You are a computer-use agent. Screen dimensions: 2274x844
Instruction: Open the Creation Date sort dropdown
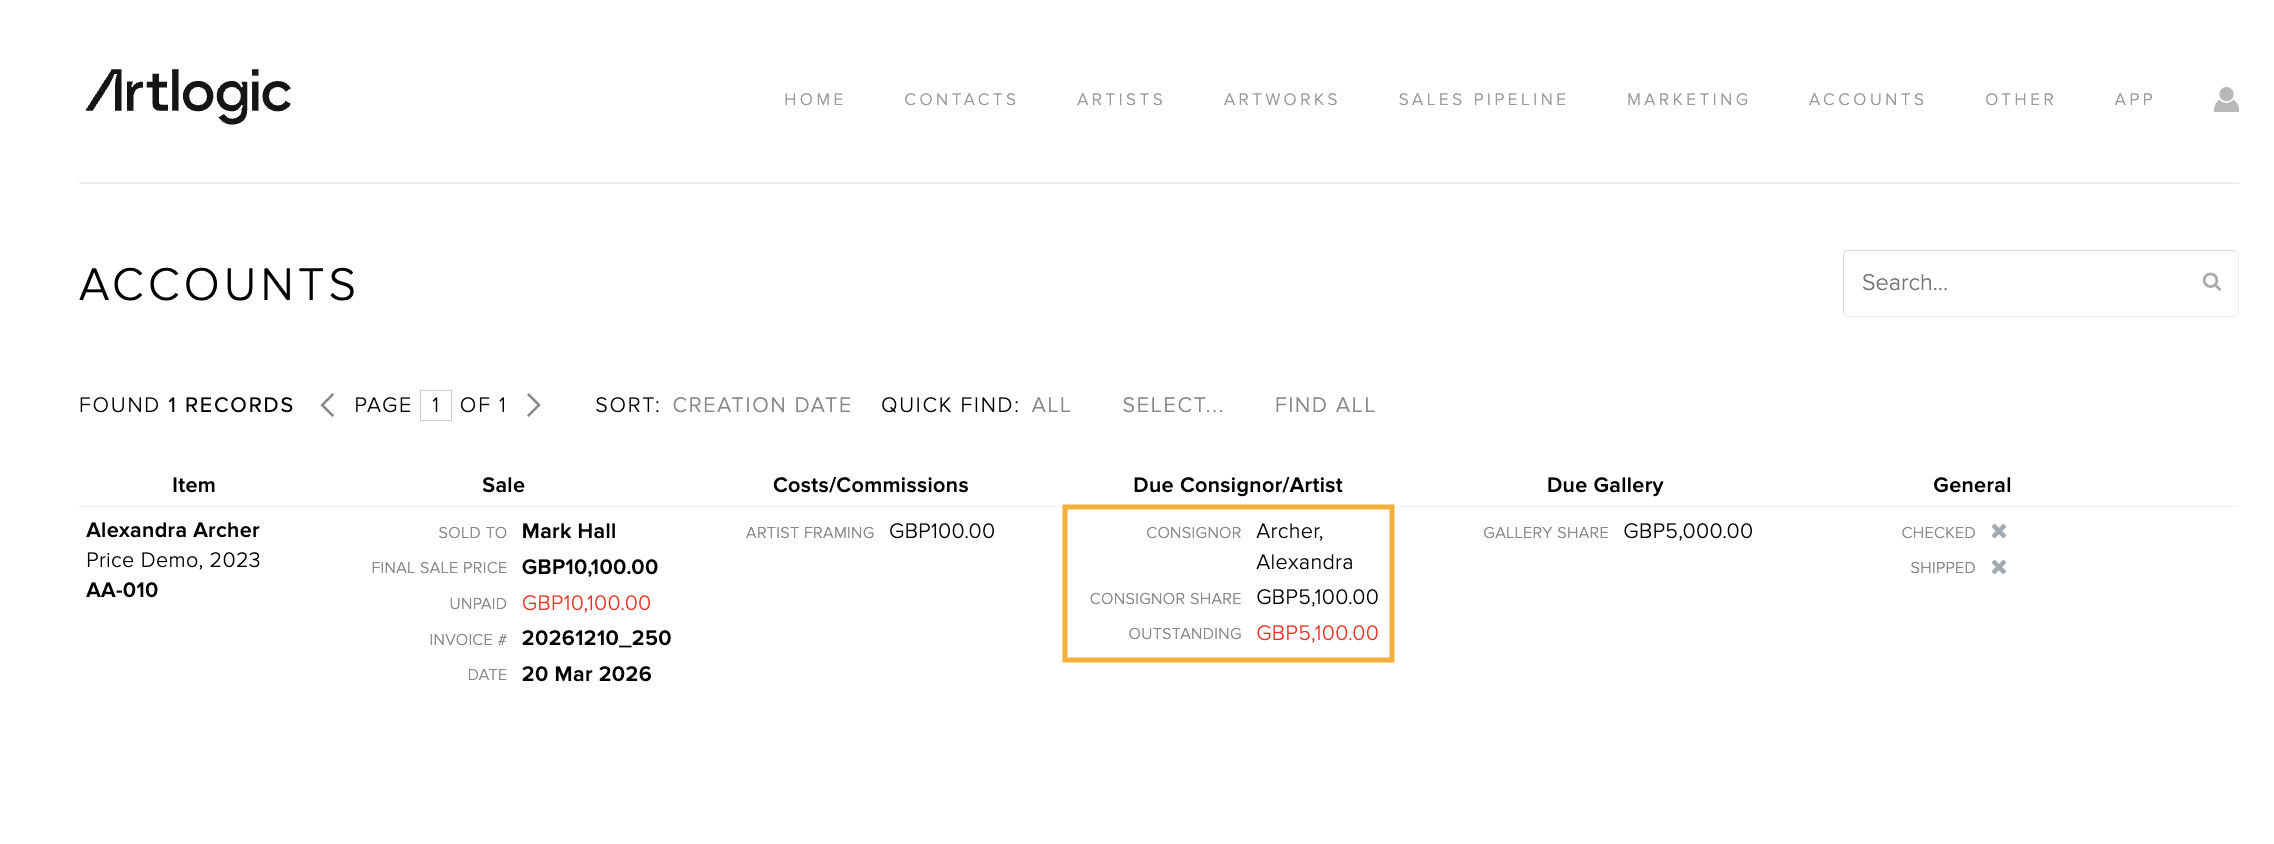tap(761, 405)
